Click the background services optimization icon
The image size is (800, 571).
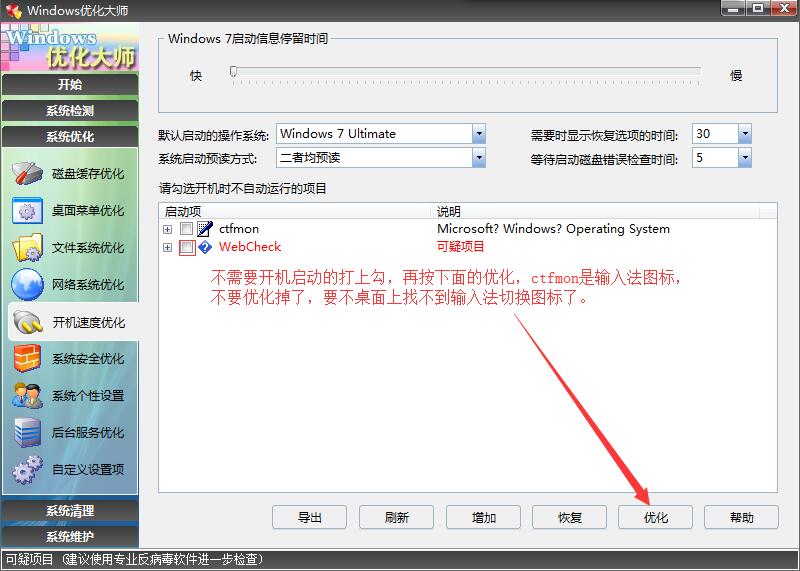click(27, 433)
